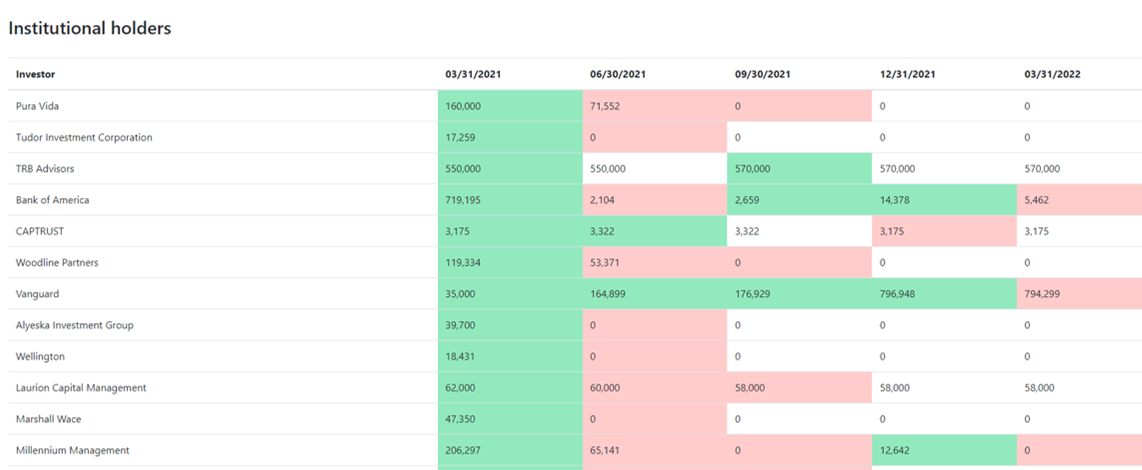This screenshot has height=470, width=1142.
Task: Select Millennium Management investor name
Action: 73,450
